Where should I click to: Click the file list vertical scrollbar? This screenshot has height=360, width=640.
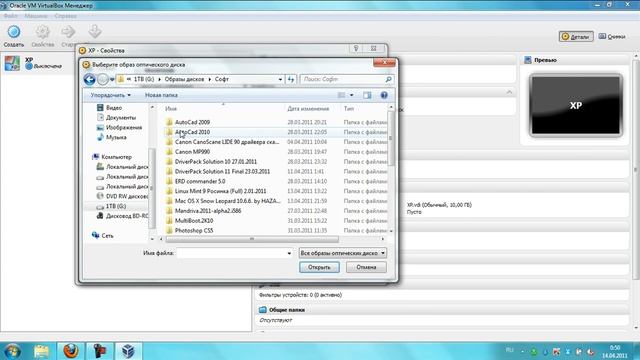click(391, 139)
